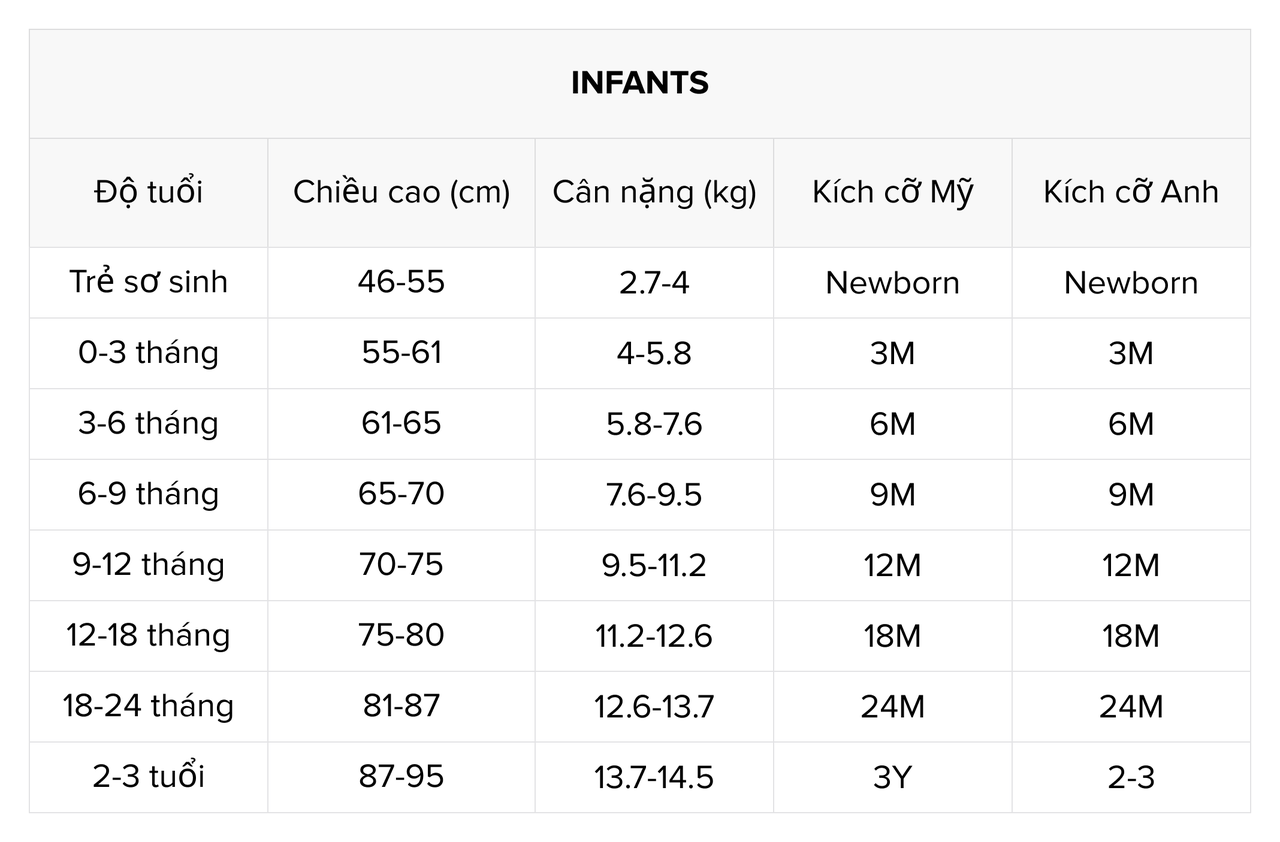The height and width of the screenshot is (842, 1280).
Task: Select the weight cell "12.6-13.7"
Action: [x=654, y=707]
